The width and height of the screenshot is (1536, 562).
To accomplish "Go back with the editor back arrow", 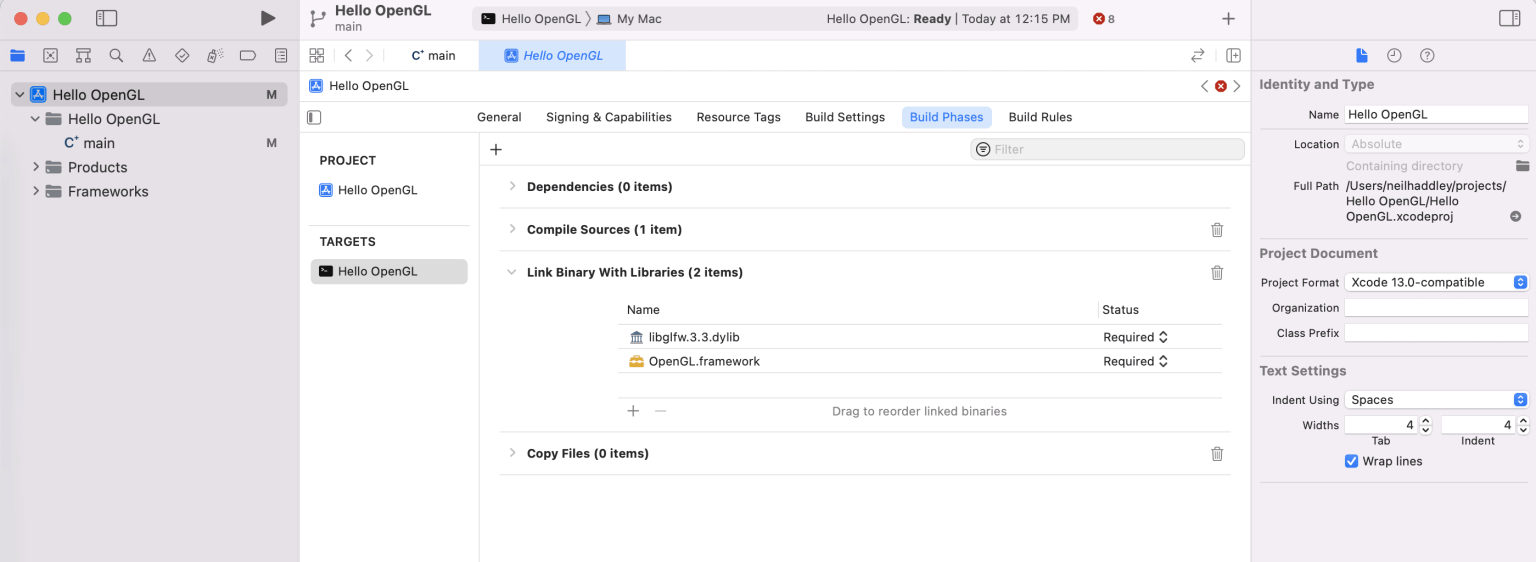I will pyautogui.click(x=347, y=56).
